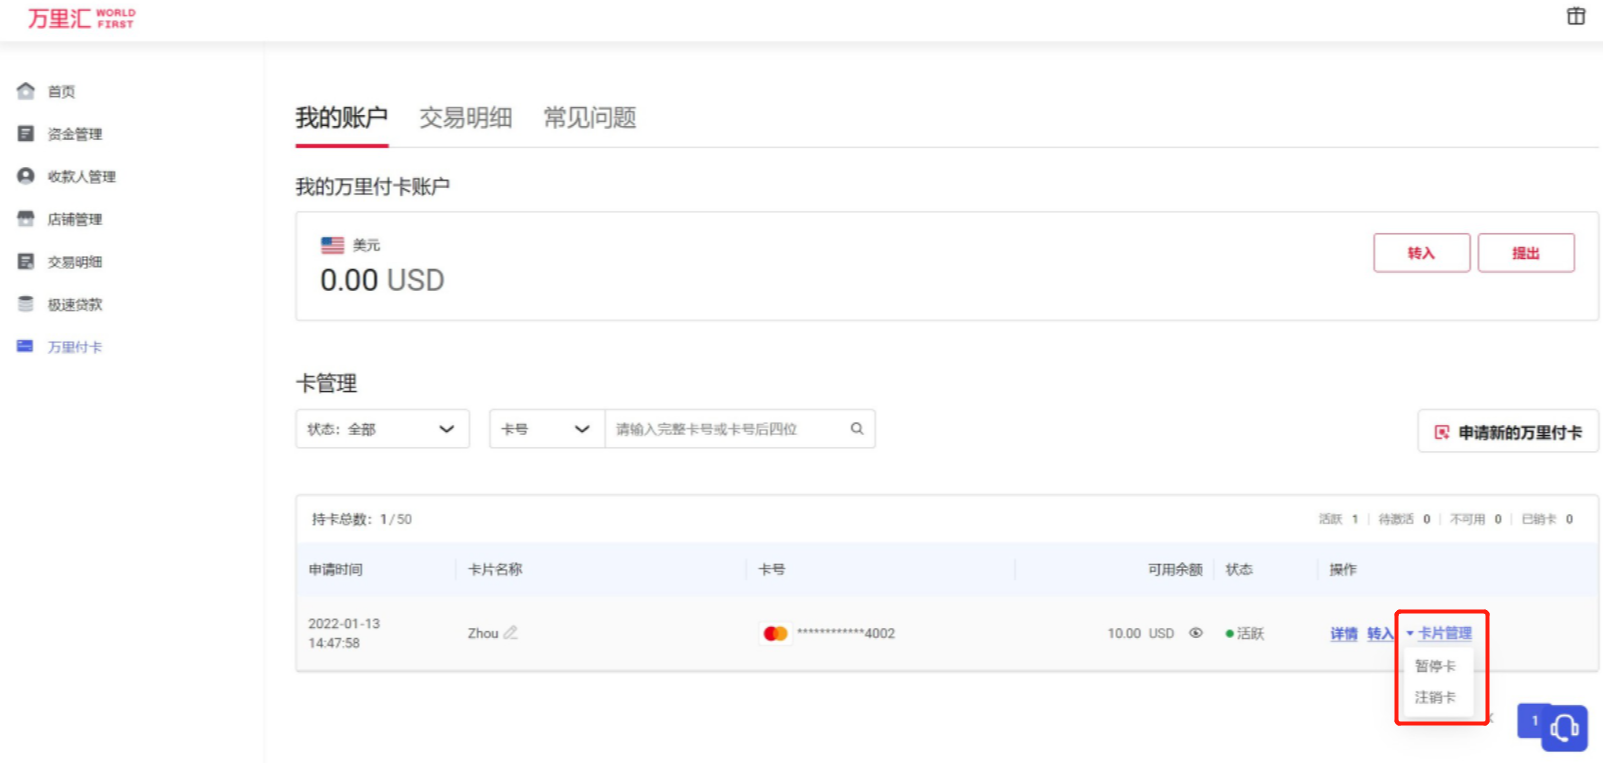Click the 转入 button

(x=1422, y=253)
